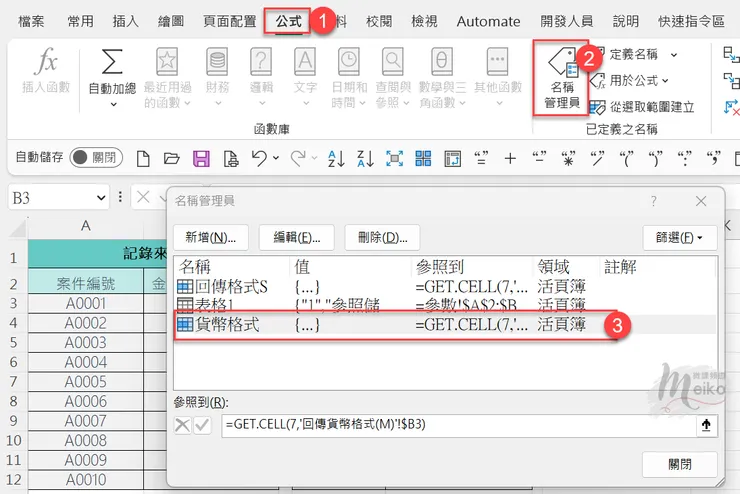Image resolution: width=740 pixels, height=494 pixels.
Task: Select cell A0005 in column A
Action: pyautogui.click(x=85, y=381)
